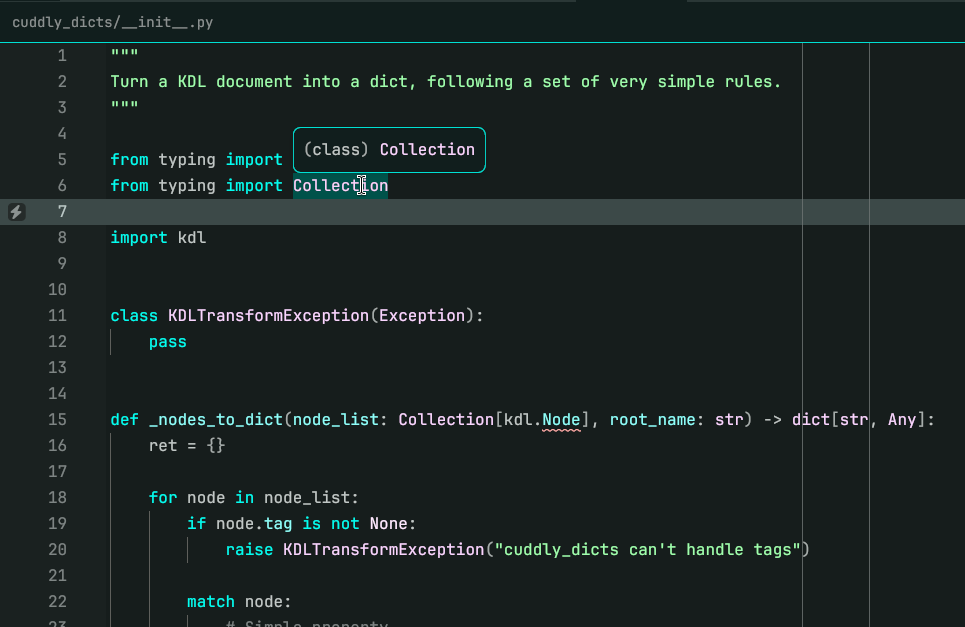The height and width of the screenshot is (627, 965).
Task: Click the Exception base class on line 11
Action: 422,316
